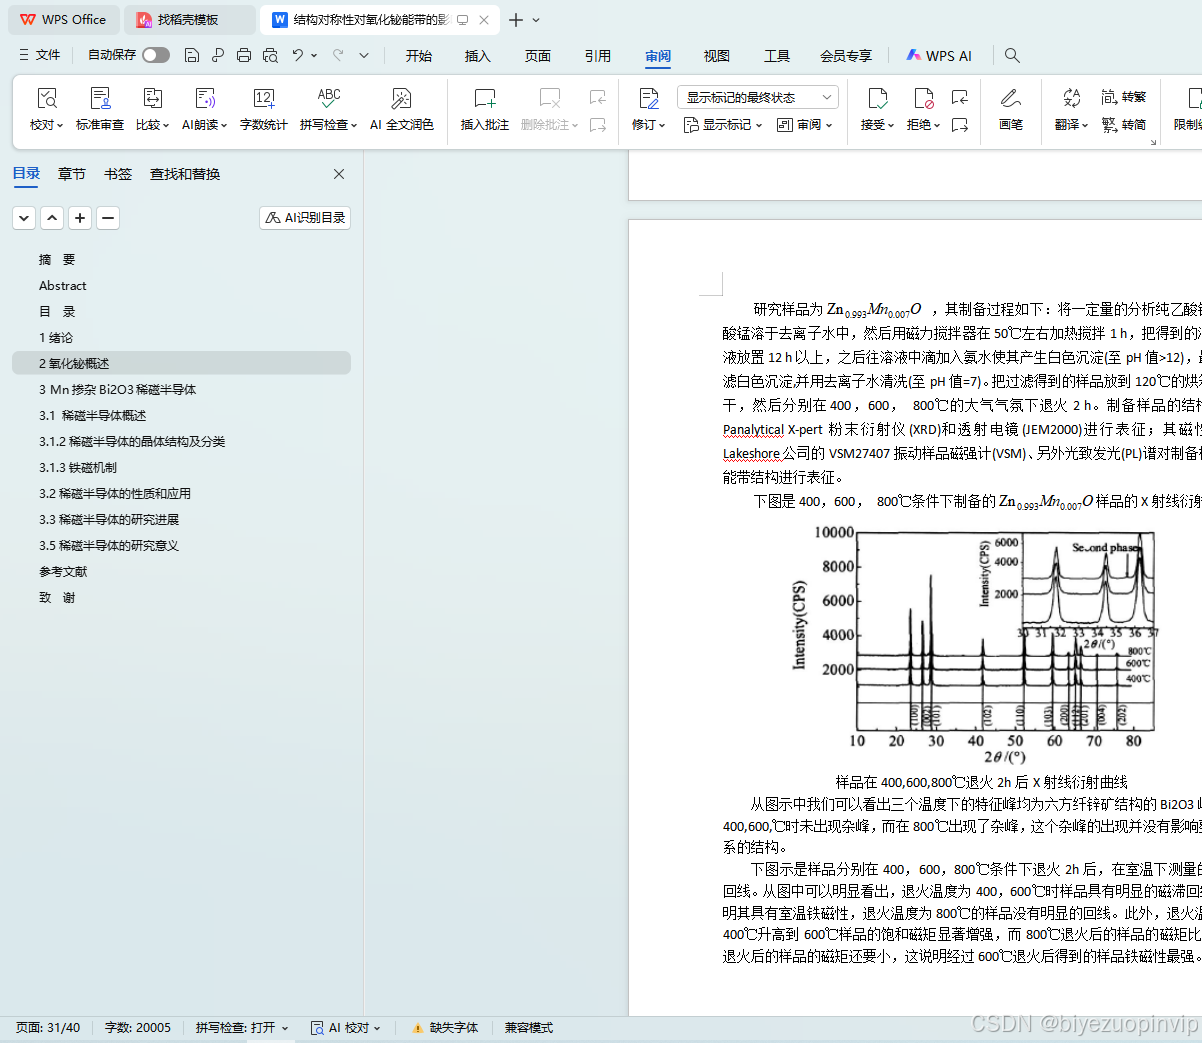The height and width of the screenshot is (1043, 1202).
Task: Switch to 章节 navigation tab
Action: [x=72, y=174]
